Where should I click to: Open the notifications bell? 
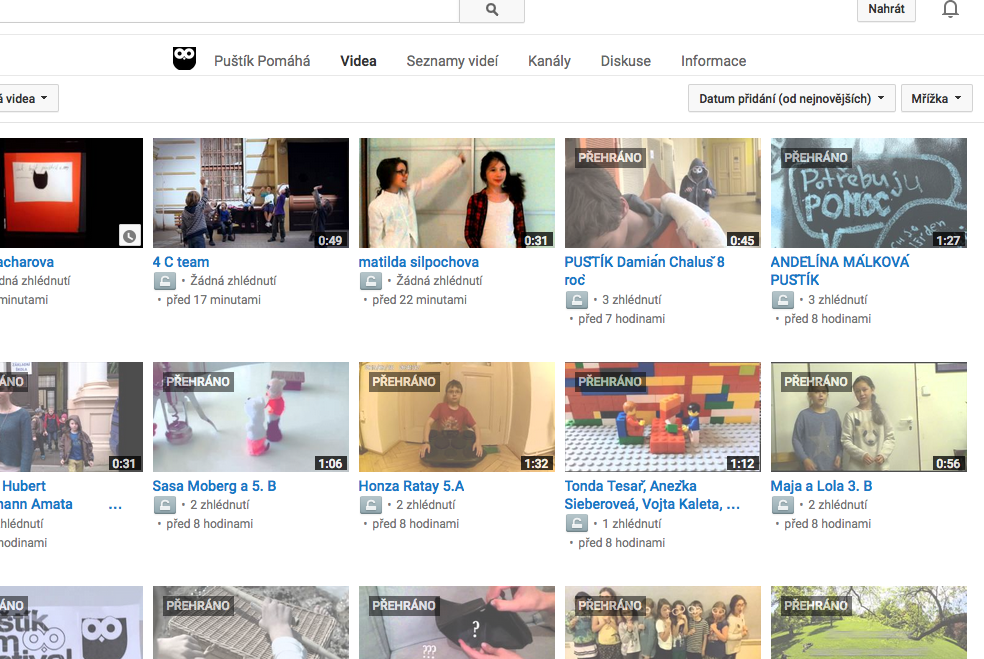tap(950, 9)
